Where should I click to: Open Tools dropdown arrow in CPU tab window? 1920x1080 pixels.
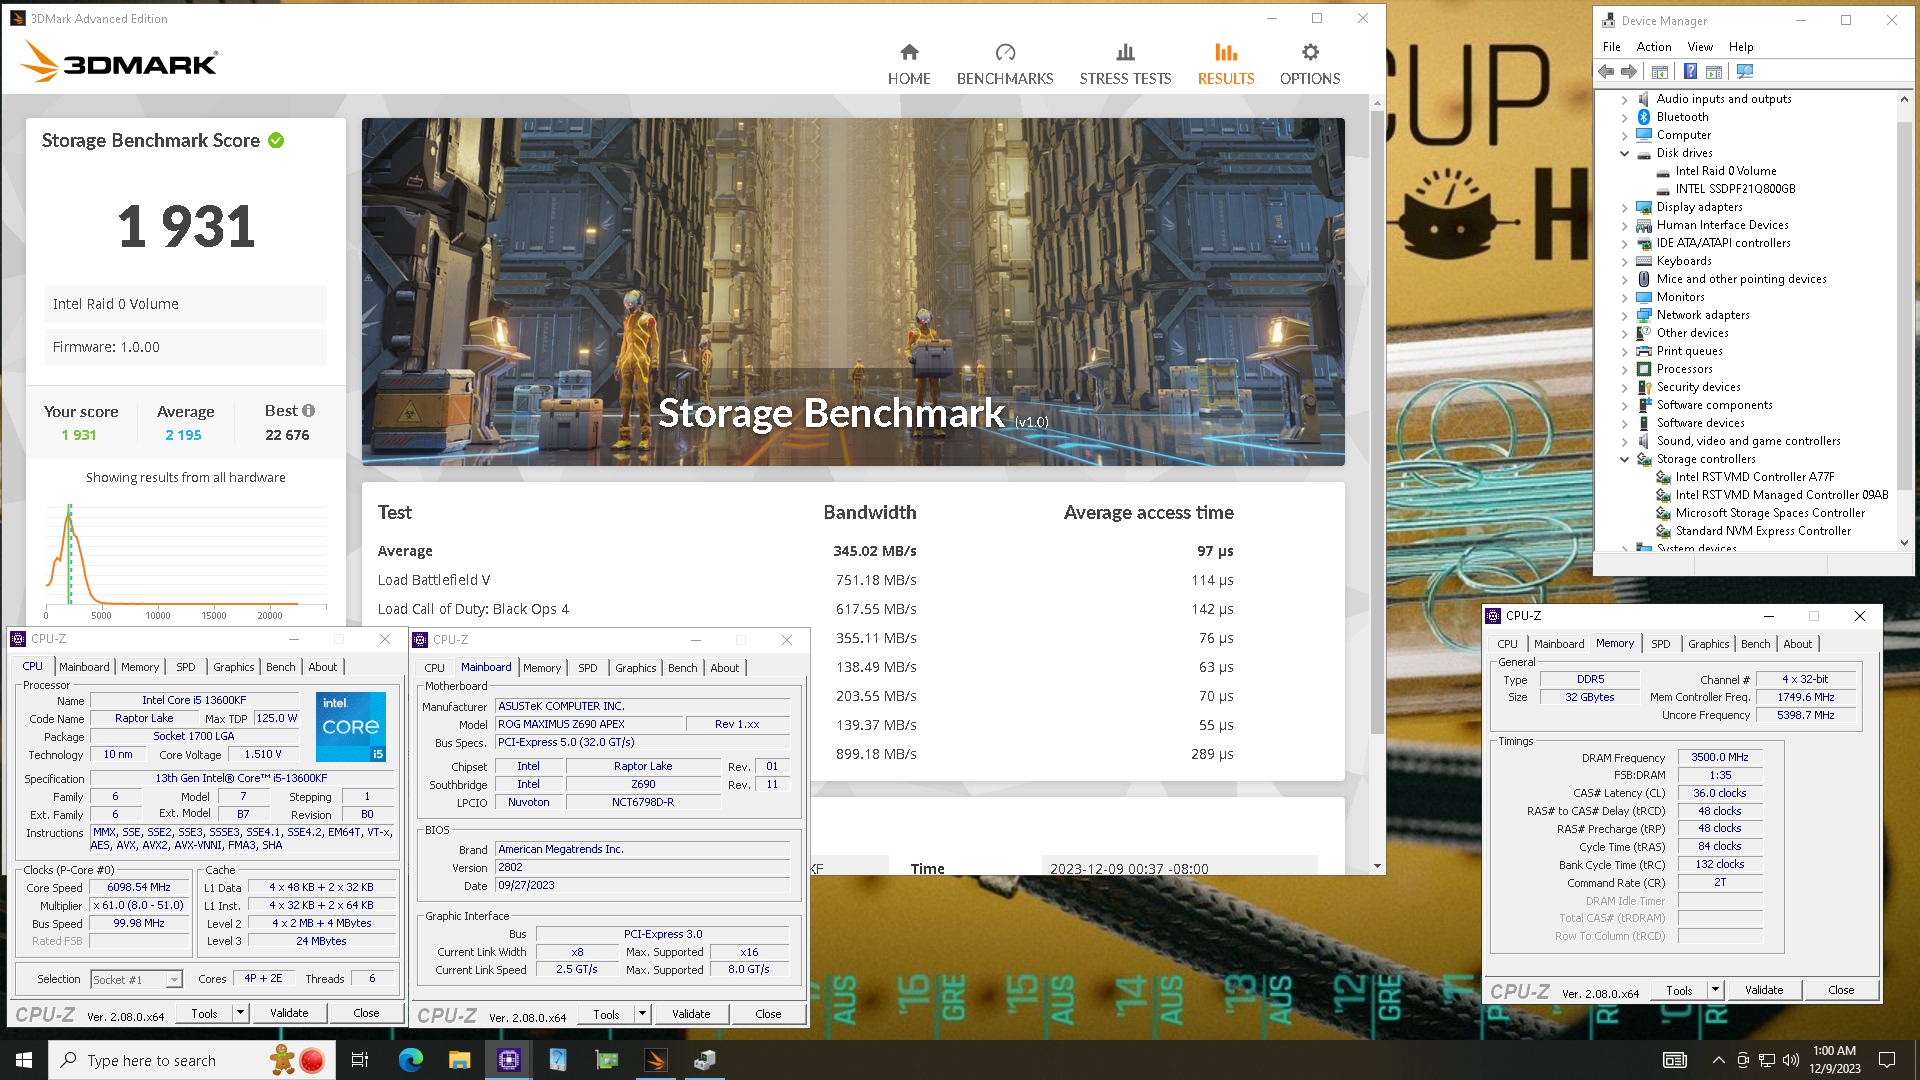click(x=240, y=1013)
